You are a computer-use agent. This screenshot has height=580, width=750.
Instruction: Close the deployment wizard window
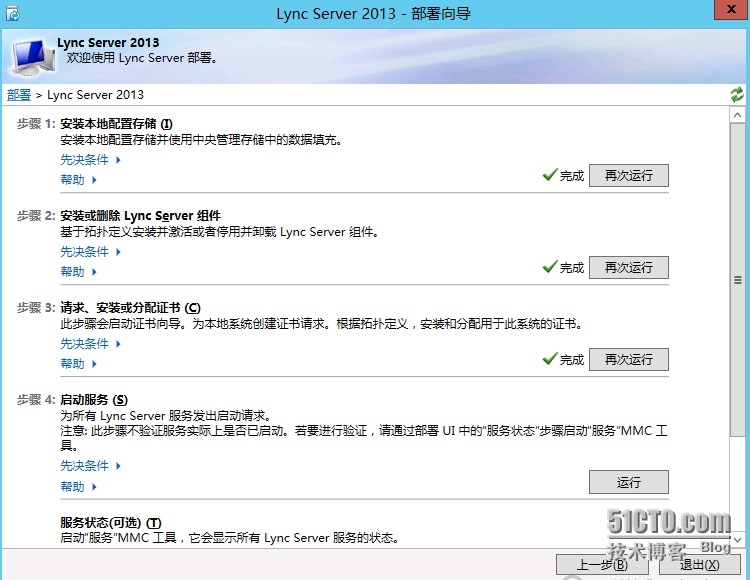[x=731, y=10]
